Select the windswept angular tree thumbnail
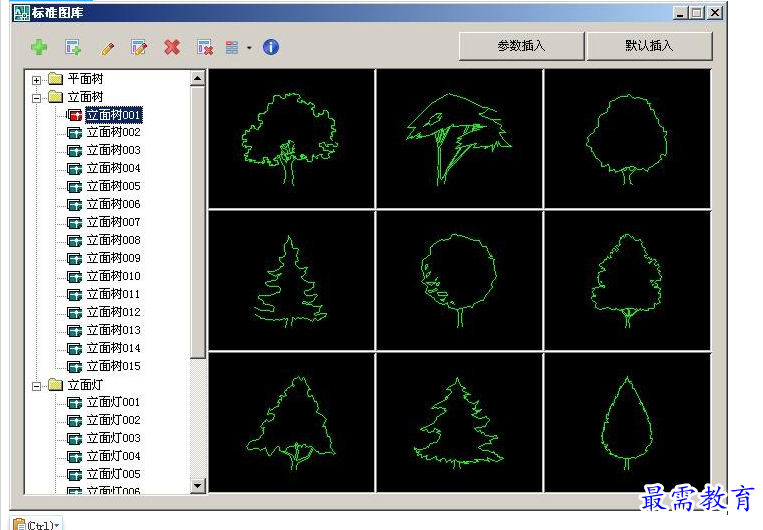 coord(459,139)
